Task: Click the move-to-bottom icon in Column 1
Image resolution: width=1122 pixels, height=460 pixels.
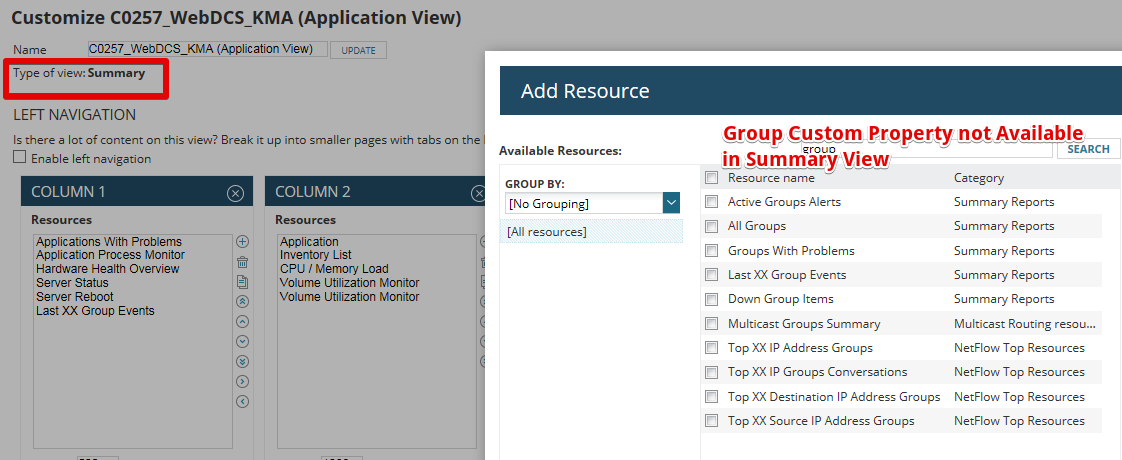Action: point(242,361)
